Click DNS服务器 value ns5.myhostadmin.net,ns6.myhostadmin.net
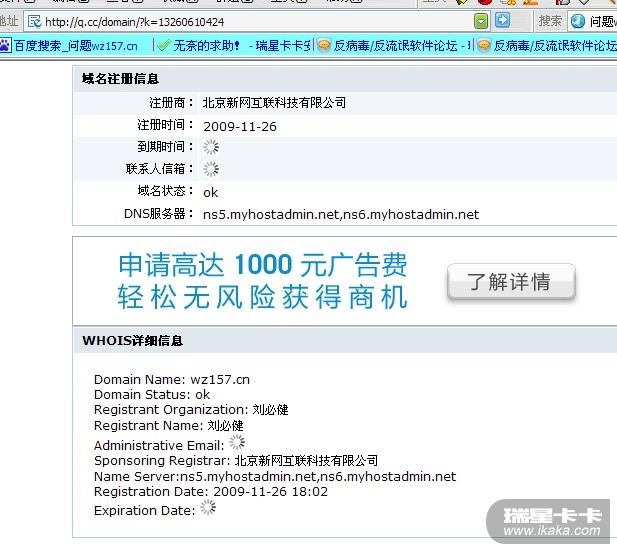 click(341, 215)
